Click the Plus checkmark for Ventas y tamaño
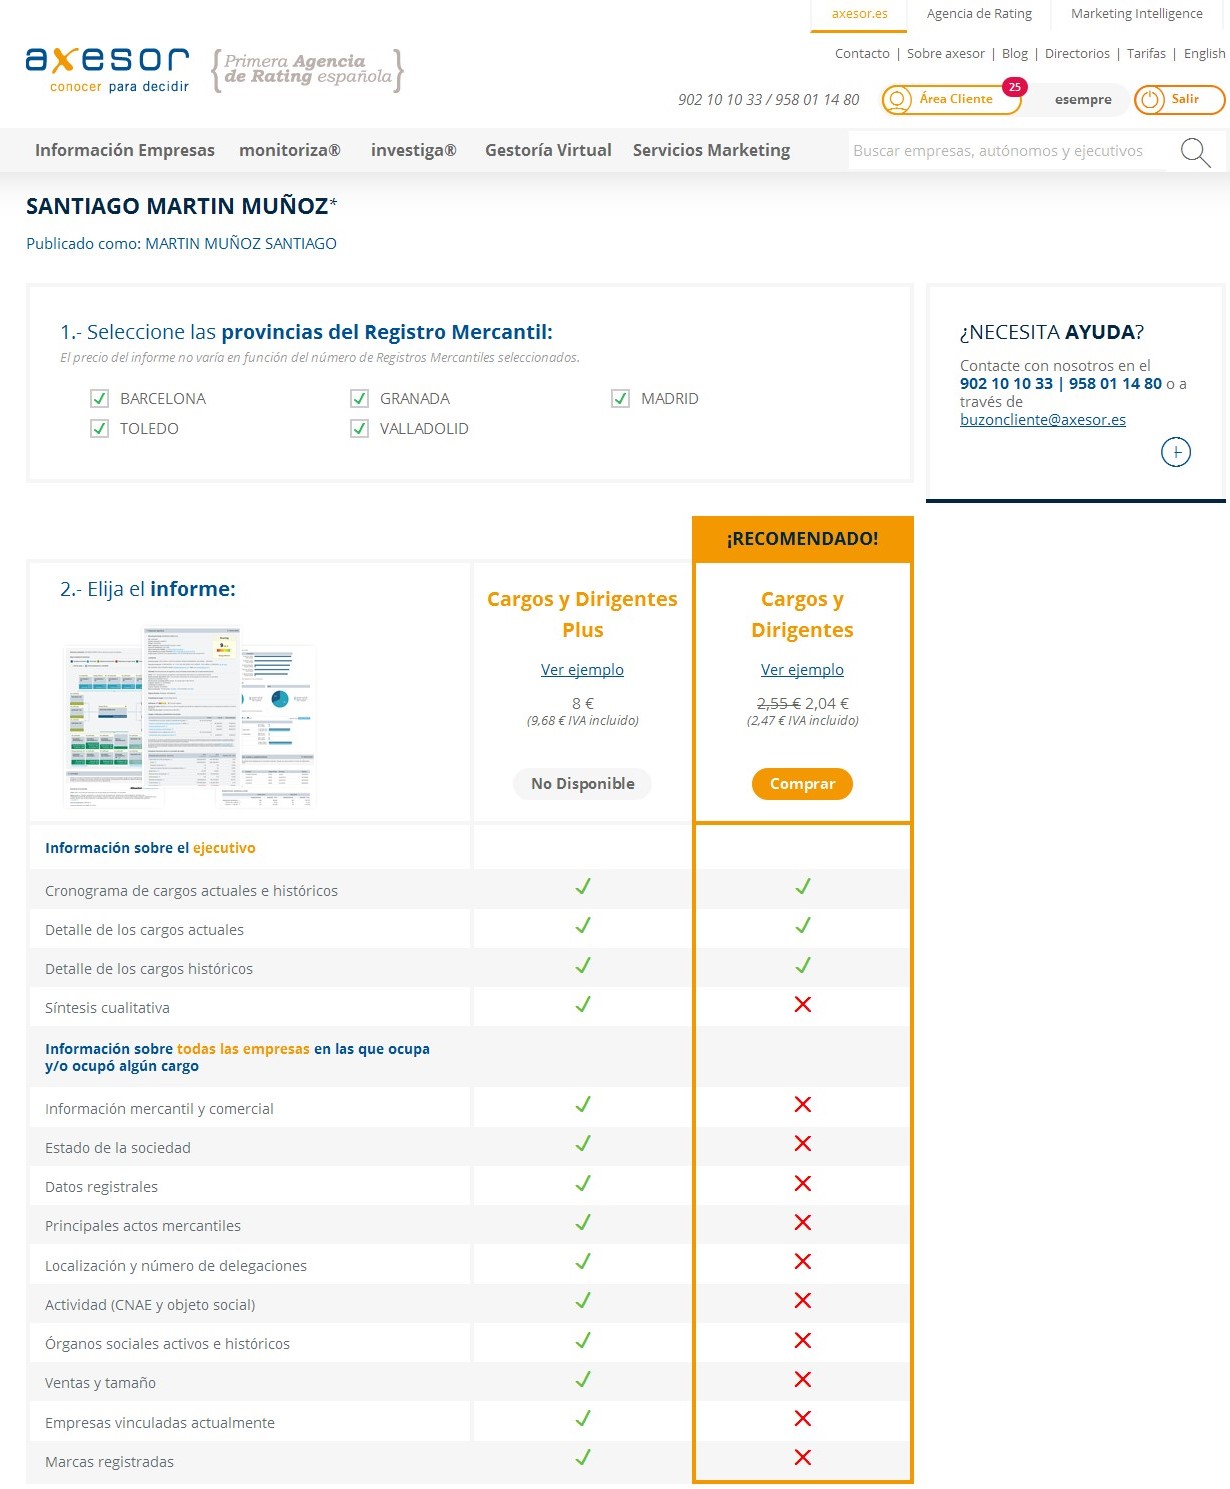 pos(583,1379)
